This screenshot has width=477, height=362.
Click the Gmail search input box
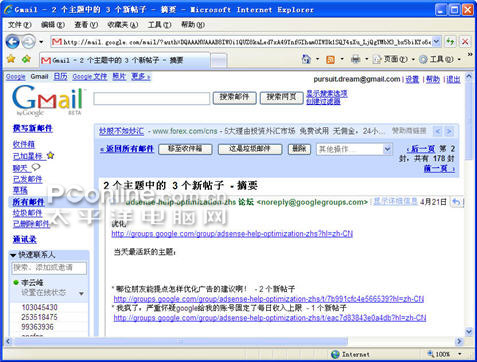[152, 99]
